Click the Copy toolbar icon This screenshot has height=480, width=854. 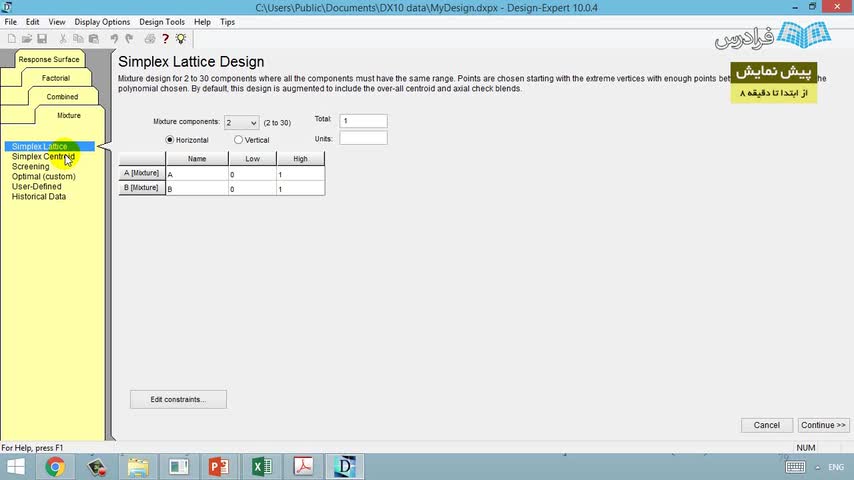point(78,39)
